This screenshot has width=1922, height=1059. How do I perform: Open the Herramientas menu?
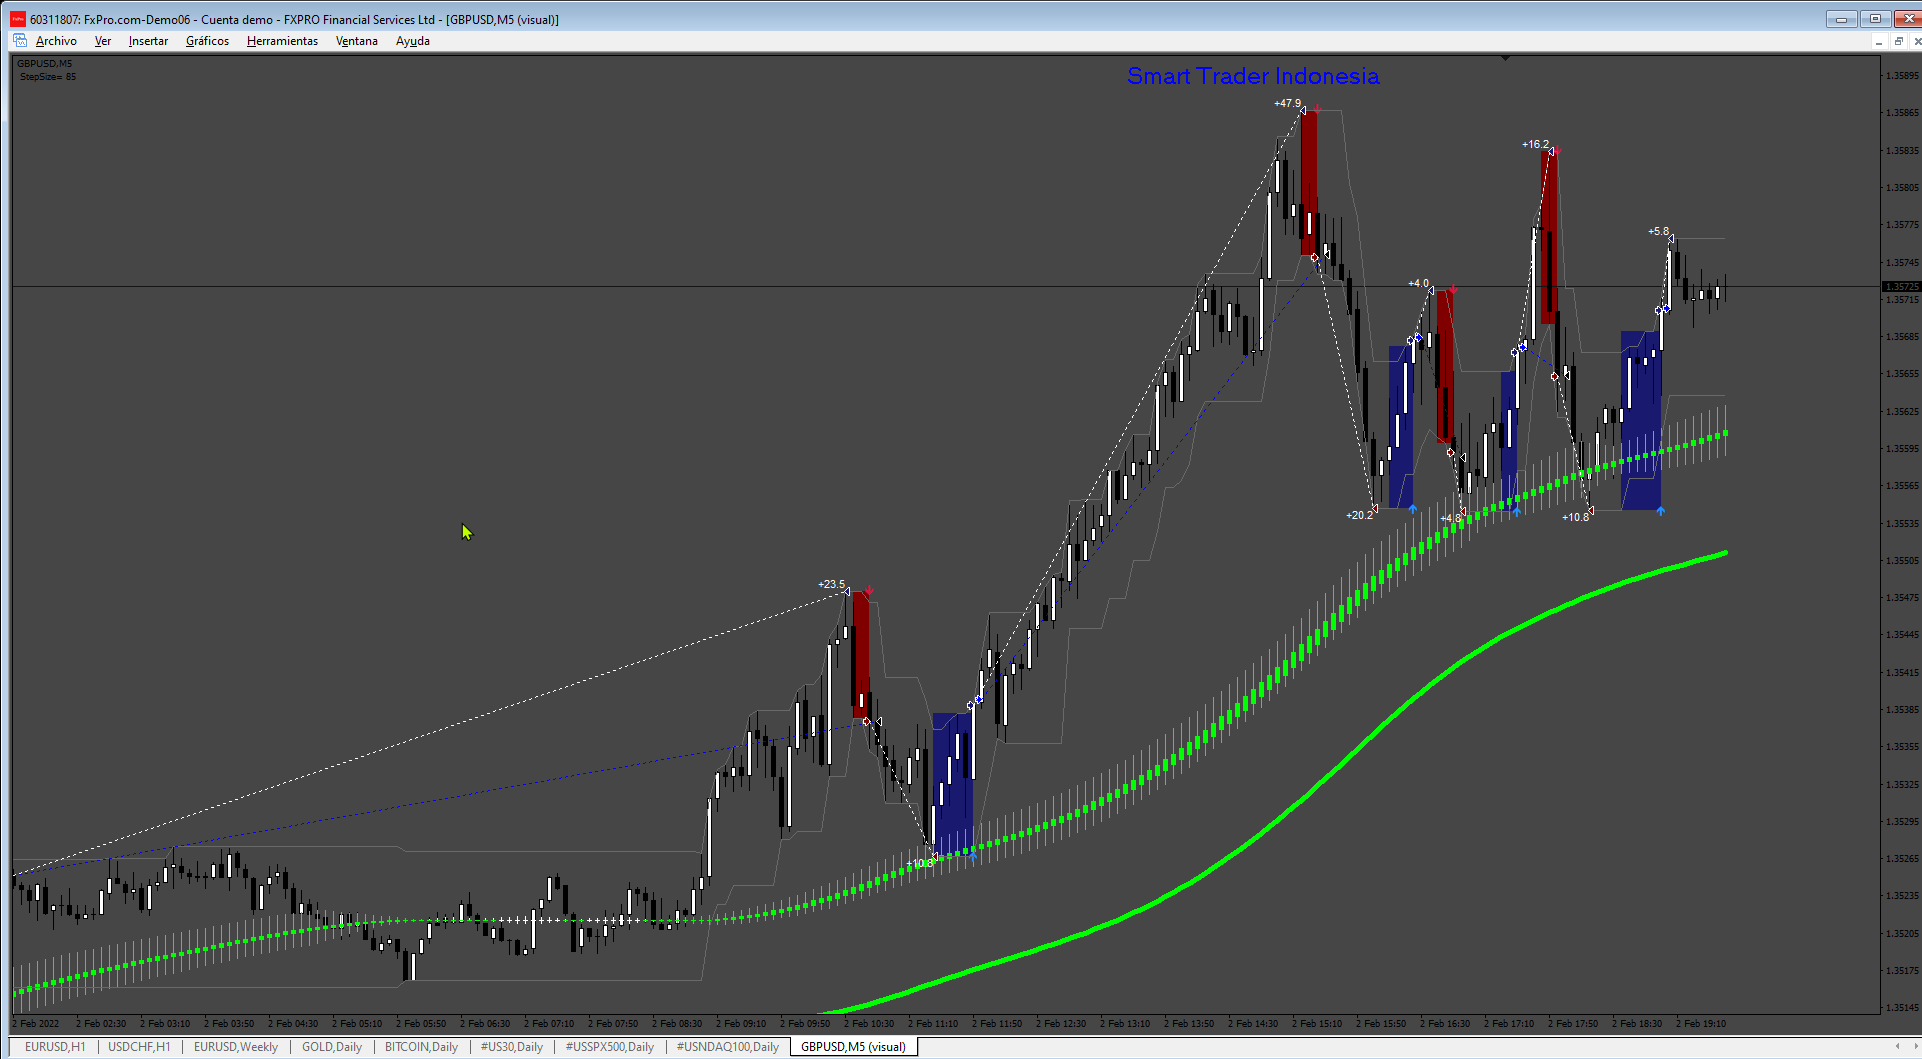[x=282, y=41]
